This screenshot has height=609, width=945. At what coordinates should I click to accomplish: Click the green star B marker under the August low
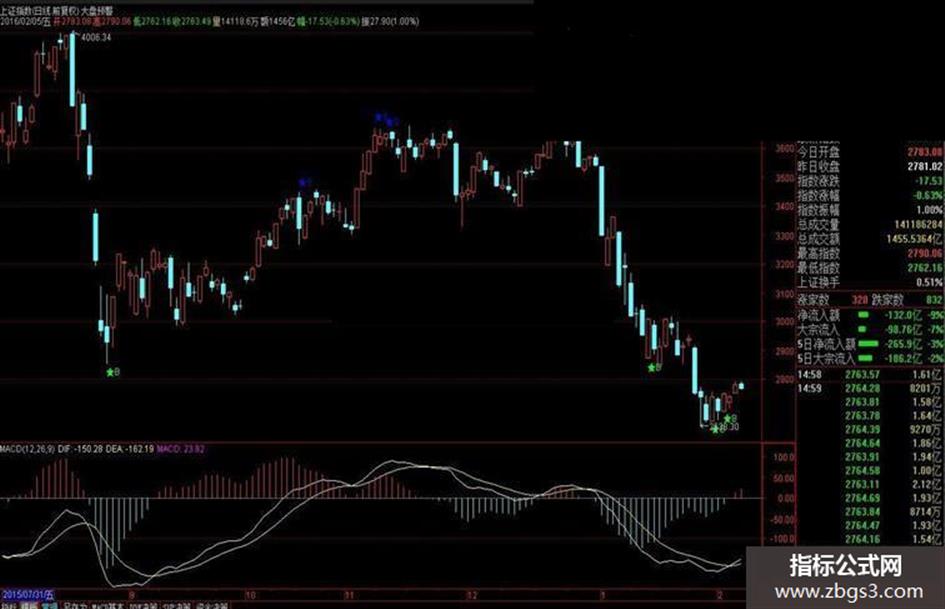point(113,372)
